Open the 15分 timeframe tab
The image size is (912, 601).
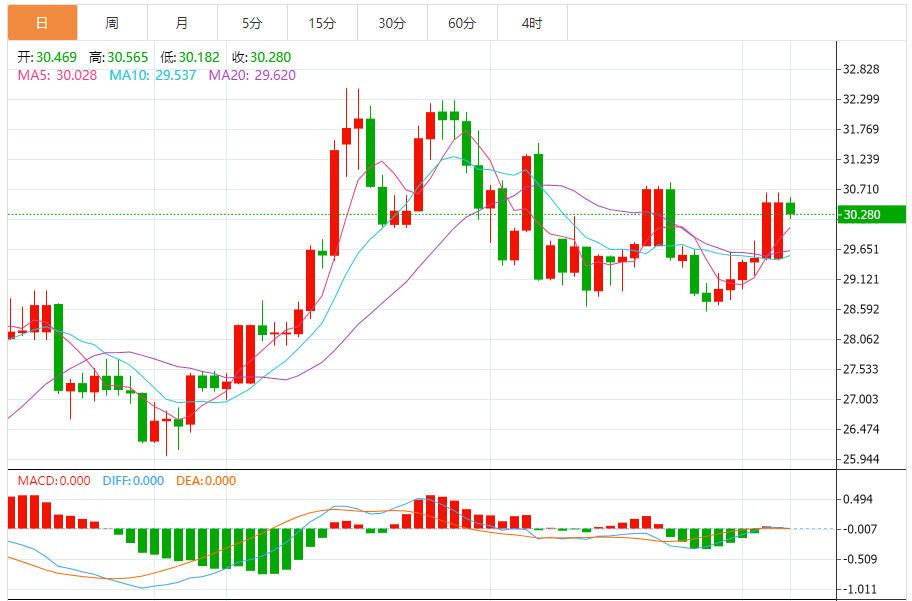pyautogui.click(x=322, y=23)
